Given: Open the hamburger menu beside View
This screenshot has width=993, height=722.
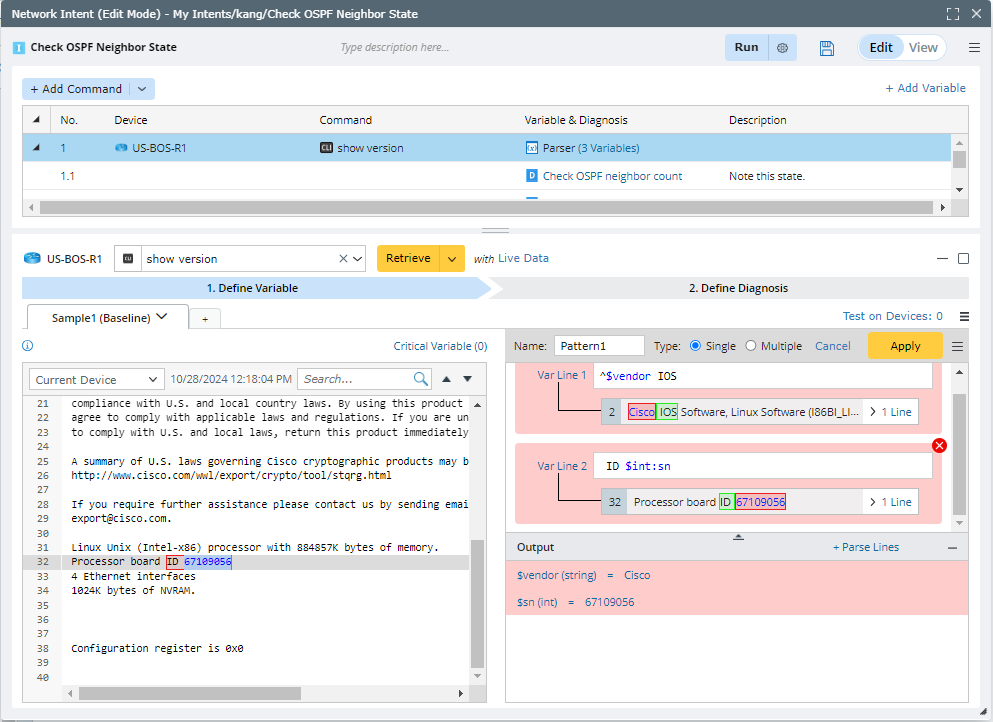Looking at the screenshot, I should point(974,48).
